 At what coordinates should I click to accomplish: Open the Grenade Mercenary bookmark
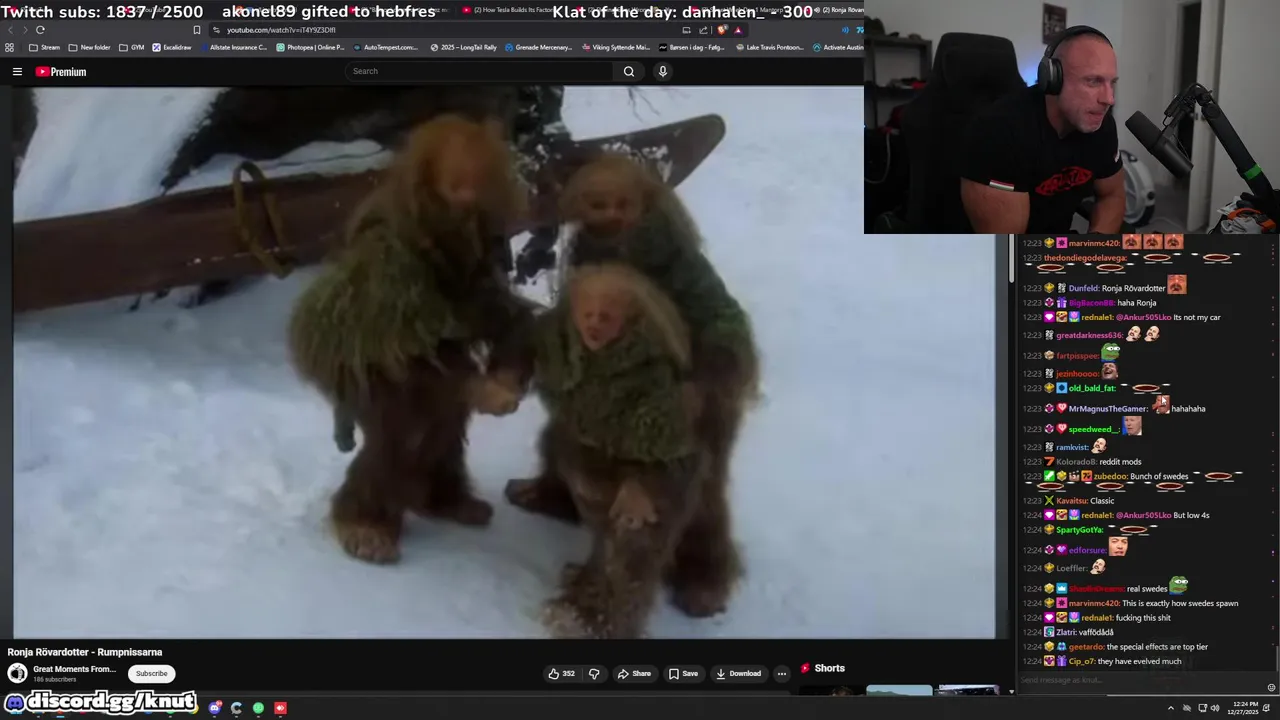click(538, 47)
